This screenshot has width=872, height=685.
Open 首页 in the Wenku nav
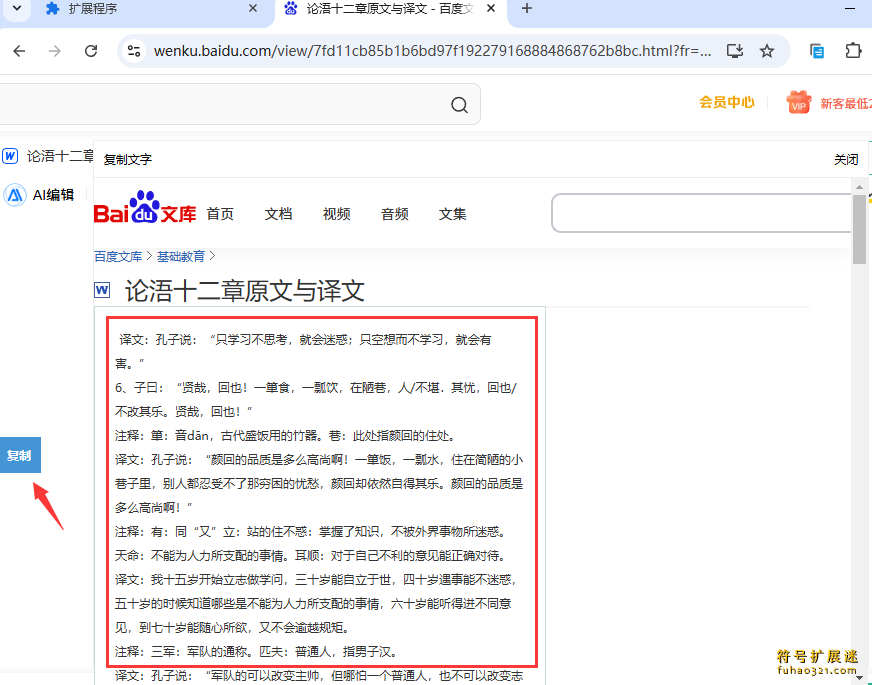[x=220, y=214]
